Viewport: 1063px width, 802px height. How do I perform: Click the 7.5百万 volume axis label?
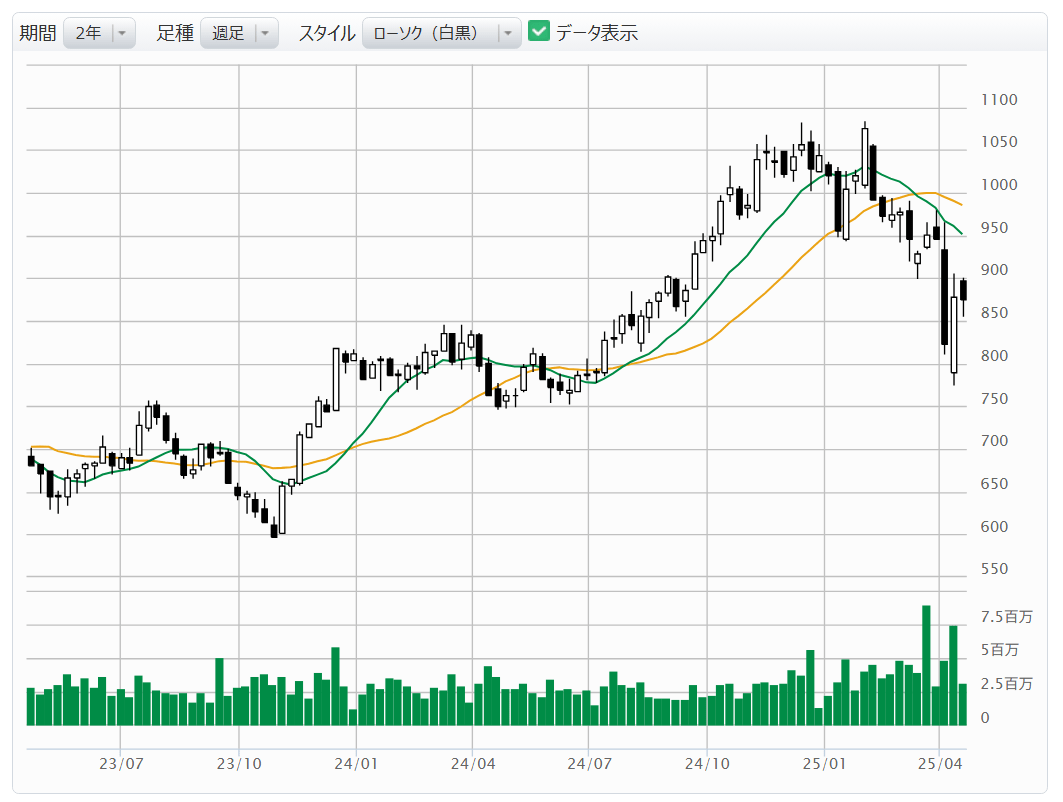point(1006,617)
